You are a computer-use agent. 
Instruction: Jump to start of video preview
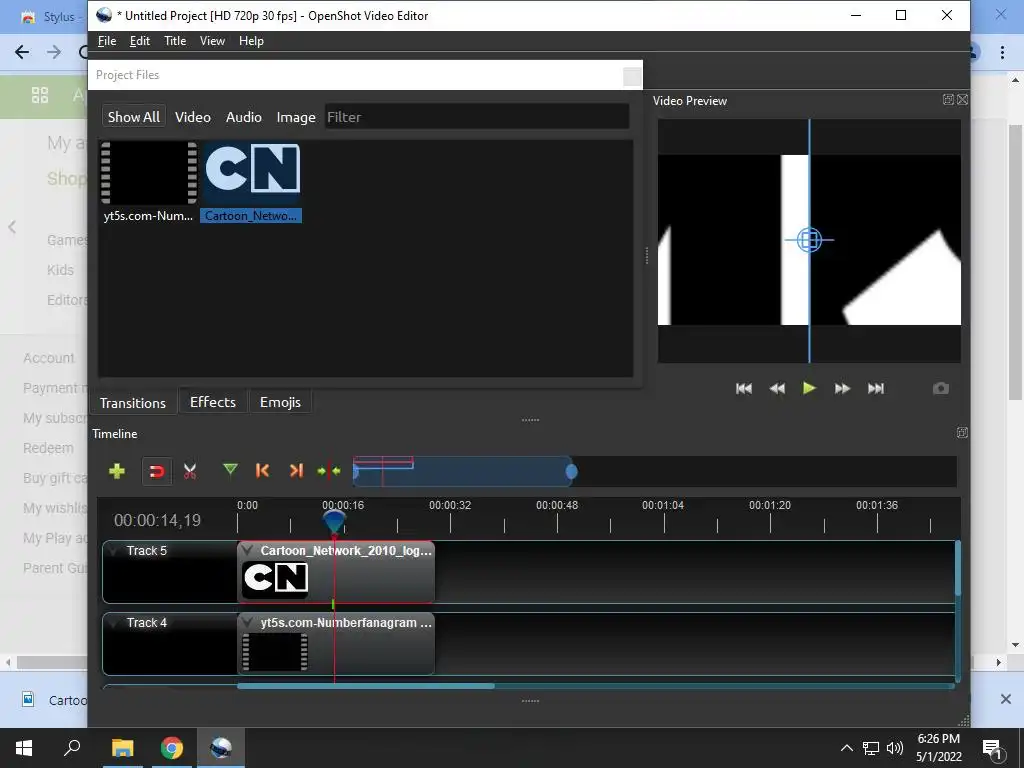point(743,389)
